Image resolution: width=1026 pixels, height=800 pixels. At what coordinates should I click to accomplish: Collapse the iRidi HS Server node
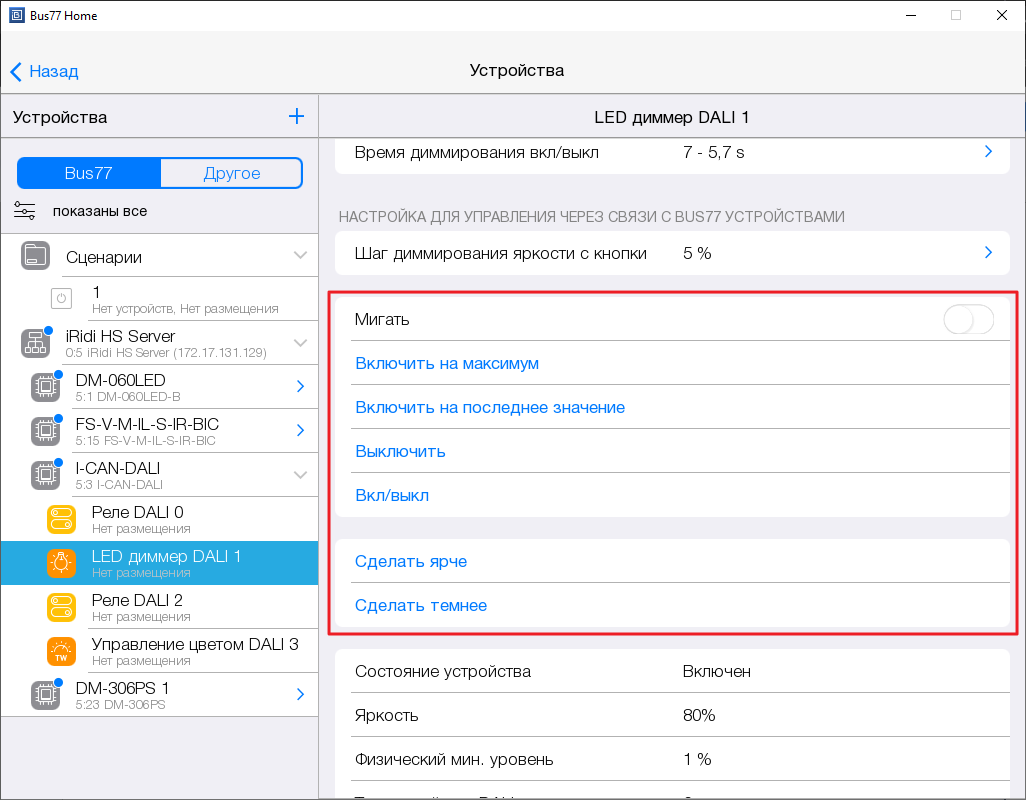click(300, 343)
